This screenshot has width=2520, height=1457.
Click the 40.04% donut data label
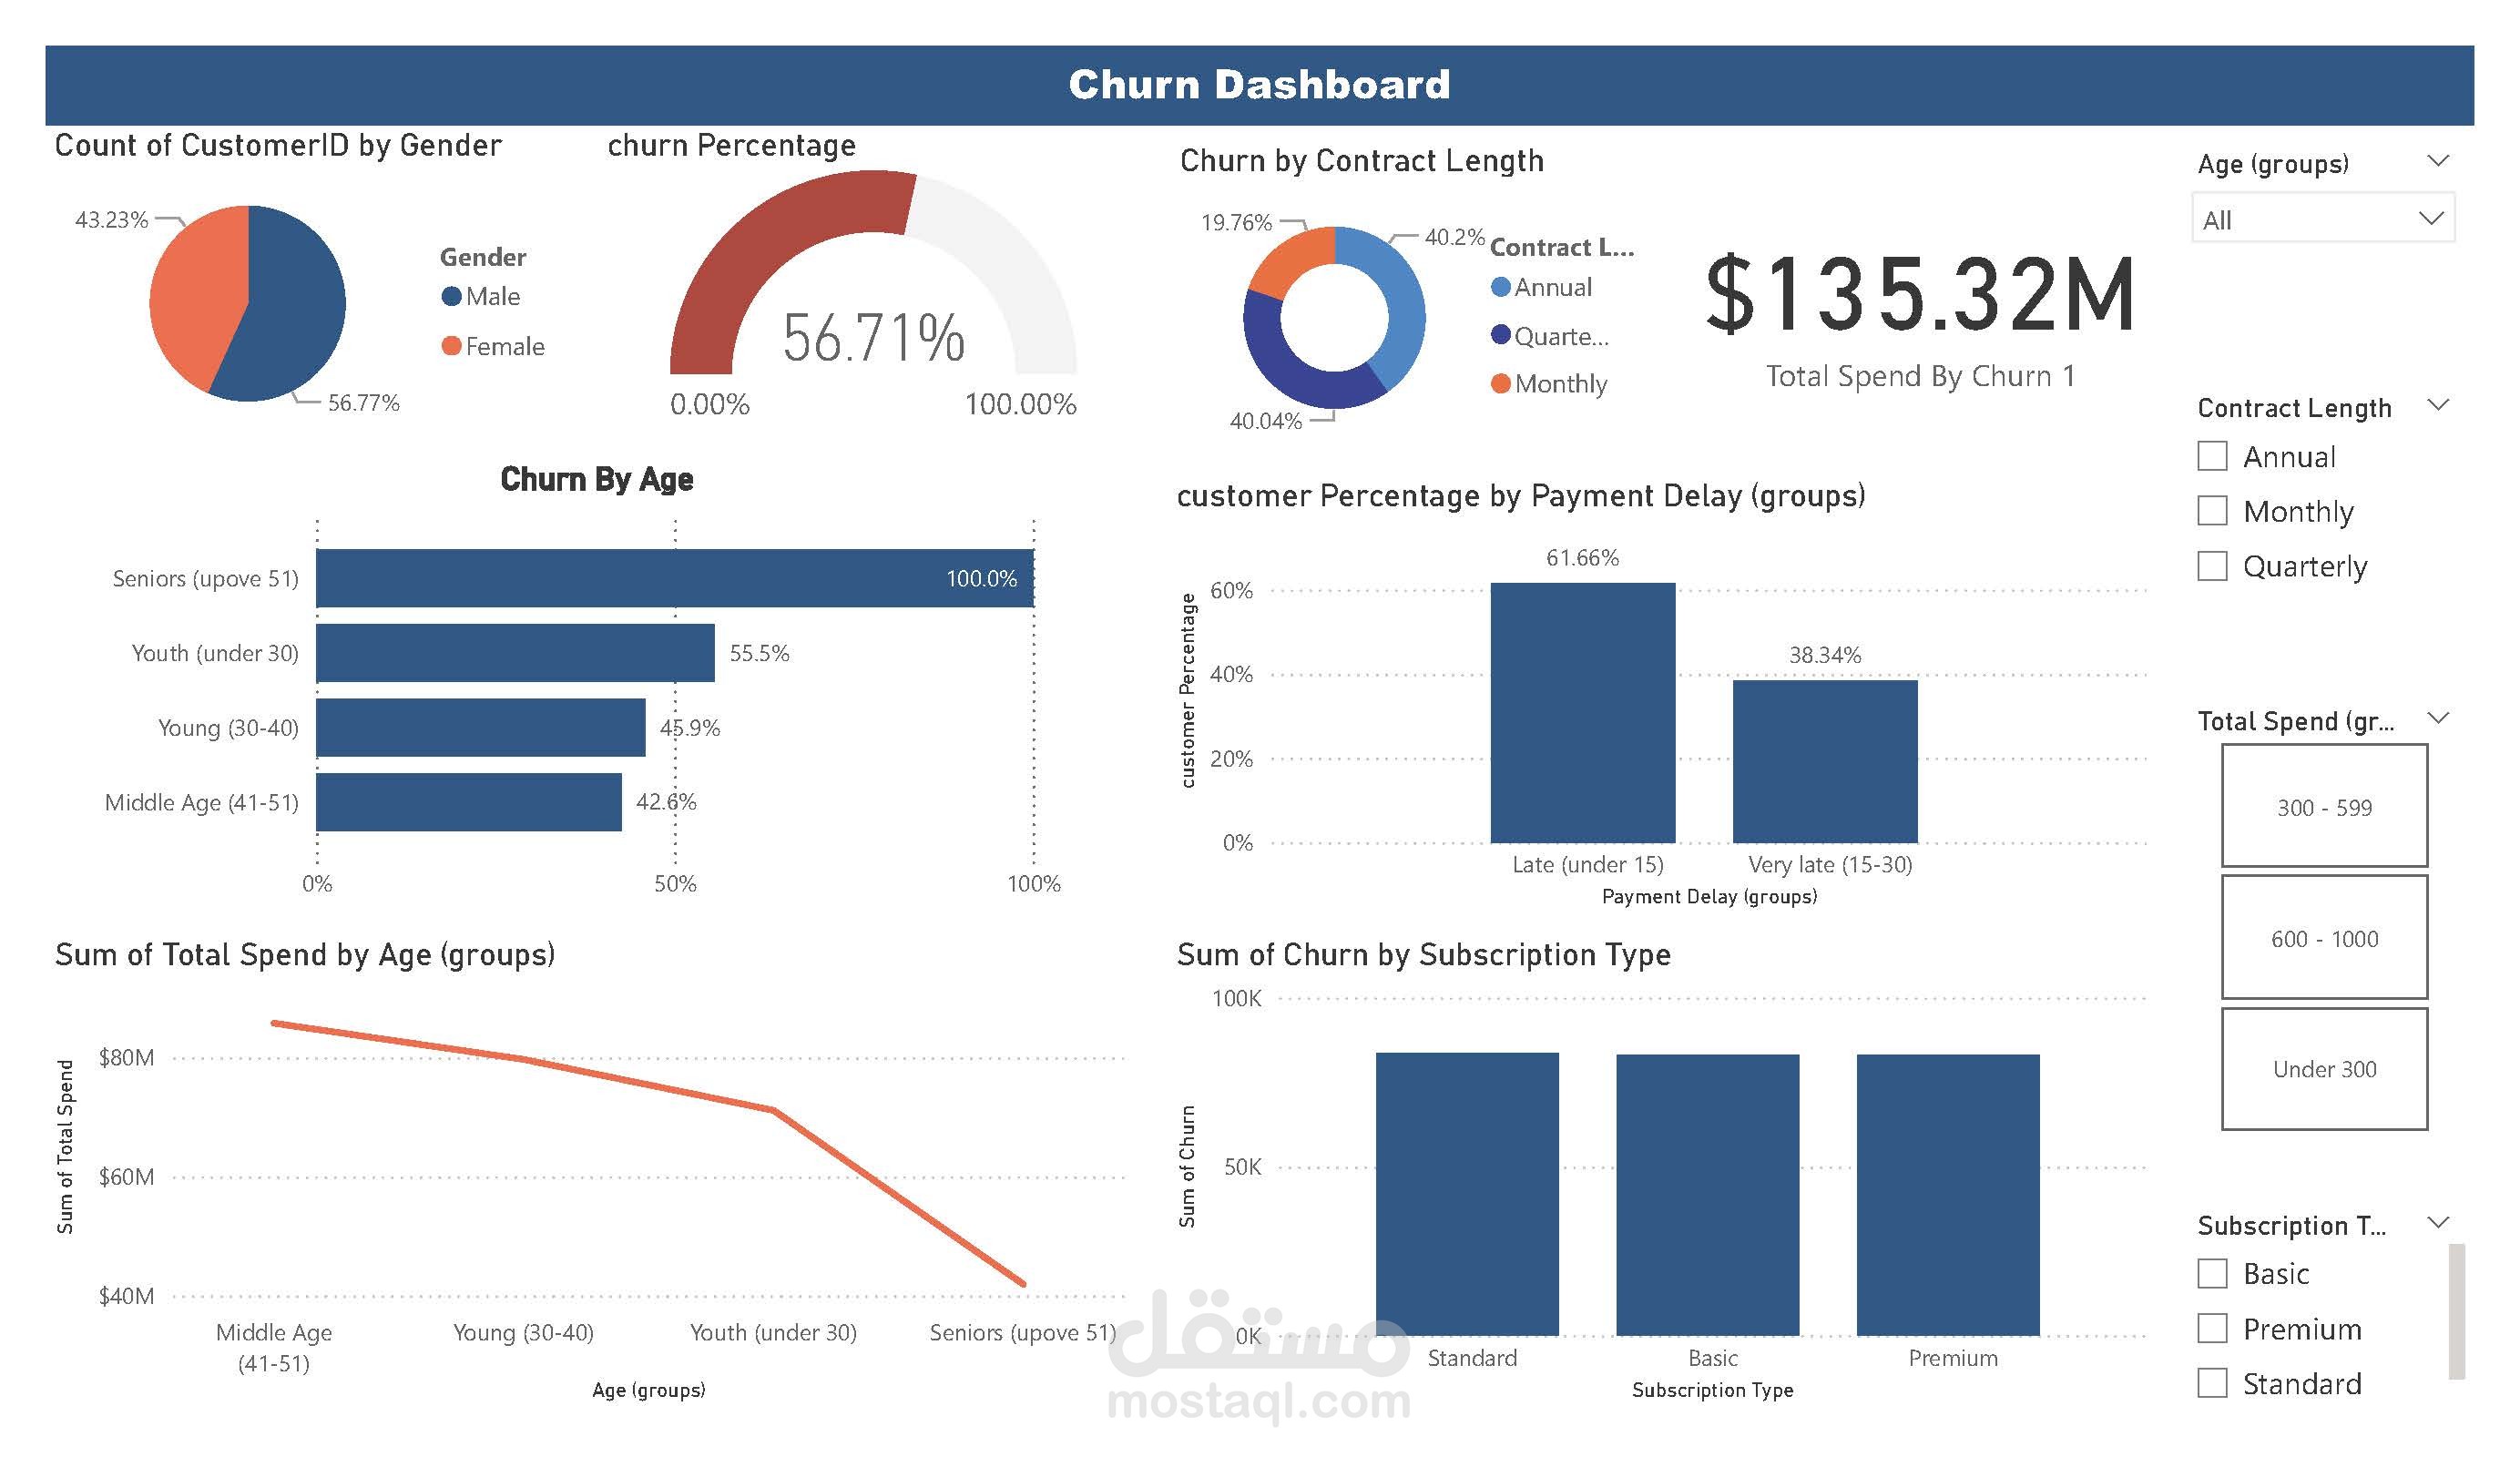[1265, 421]
